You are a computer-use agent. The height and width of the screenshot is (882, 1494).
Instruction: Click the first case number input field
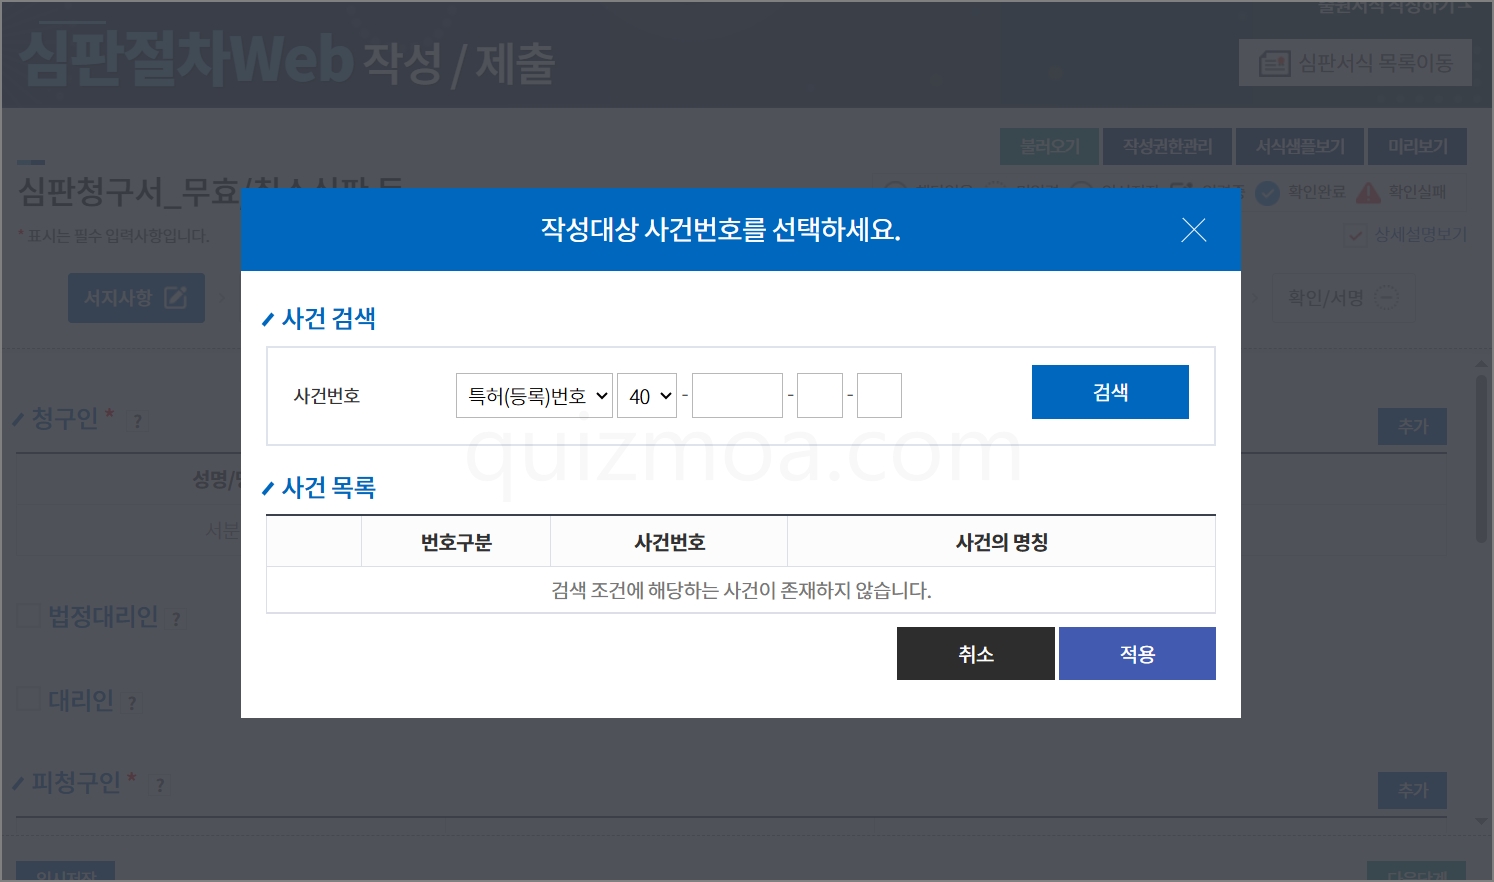pos(737,396)
